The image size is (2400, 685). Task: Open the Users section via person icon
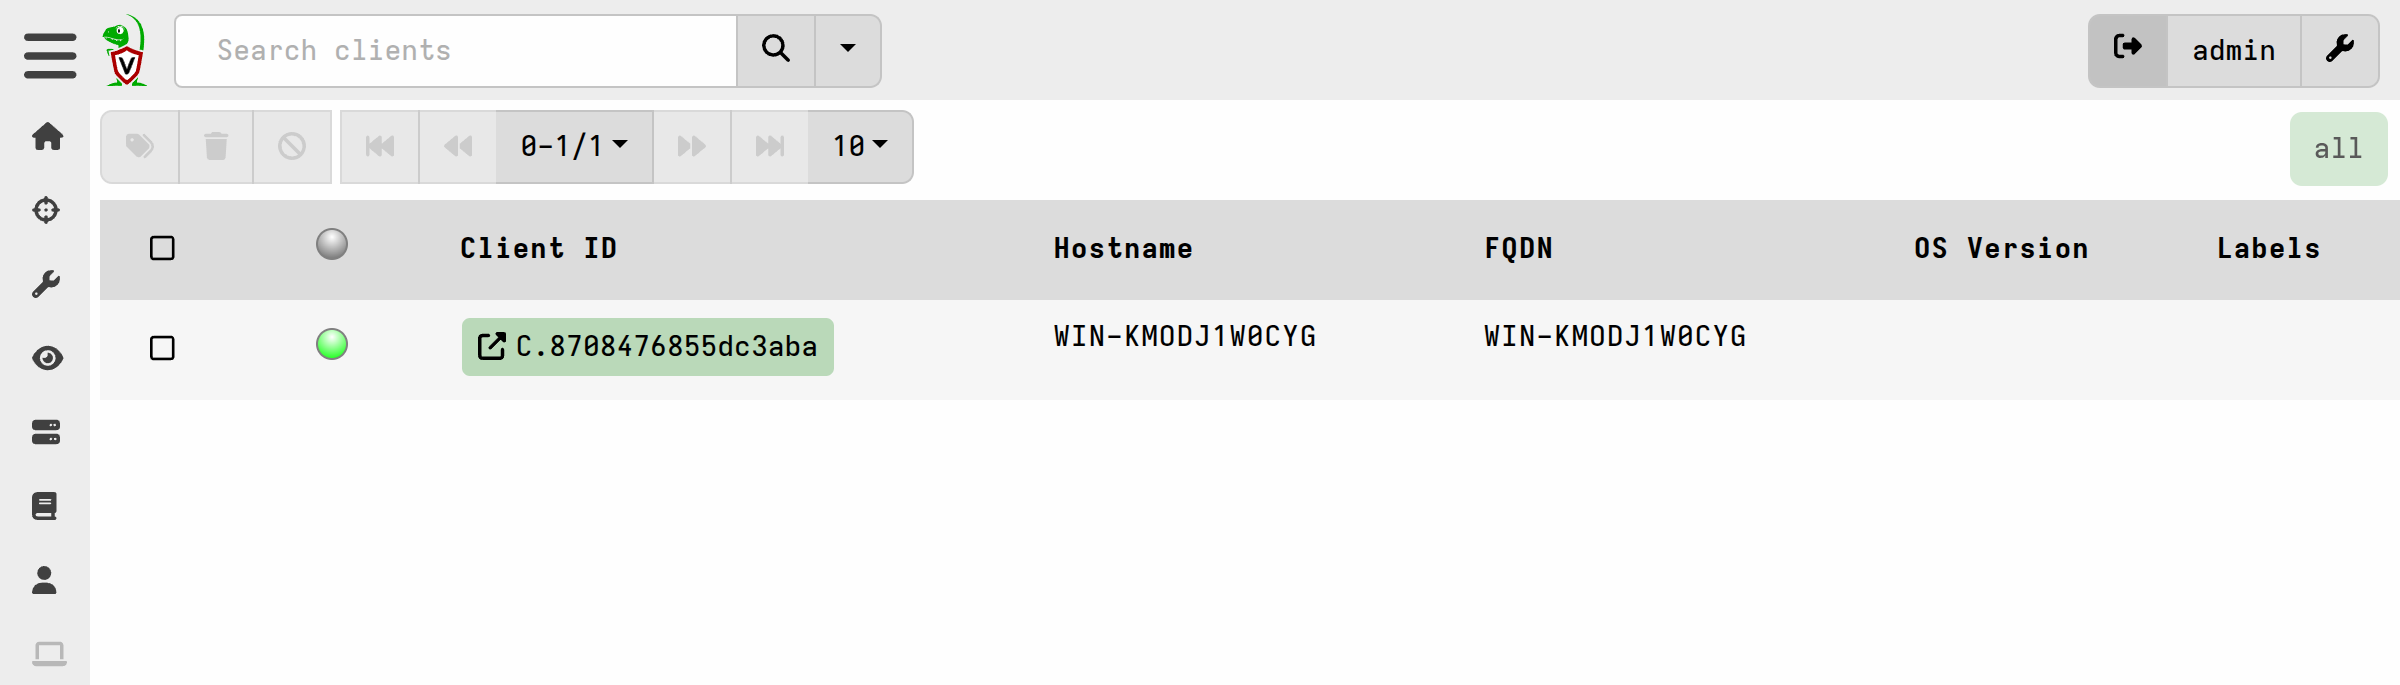click(x=47, y=579)
